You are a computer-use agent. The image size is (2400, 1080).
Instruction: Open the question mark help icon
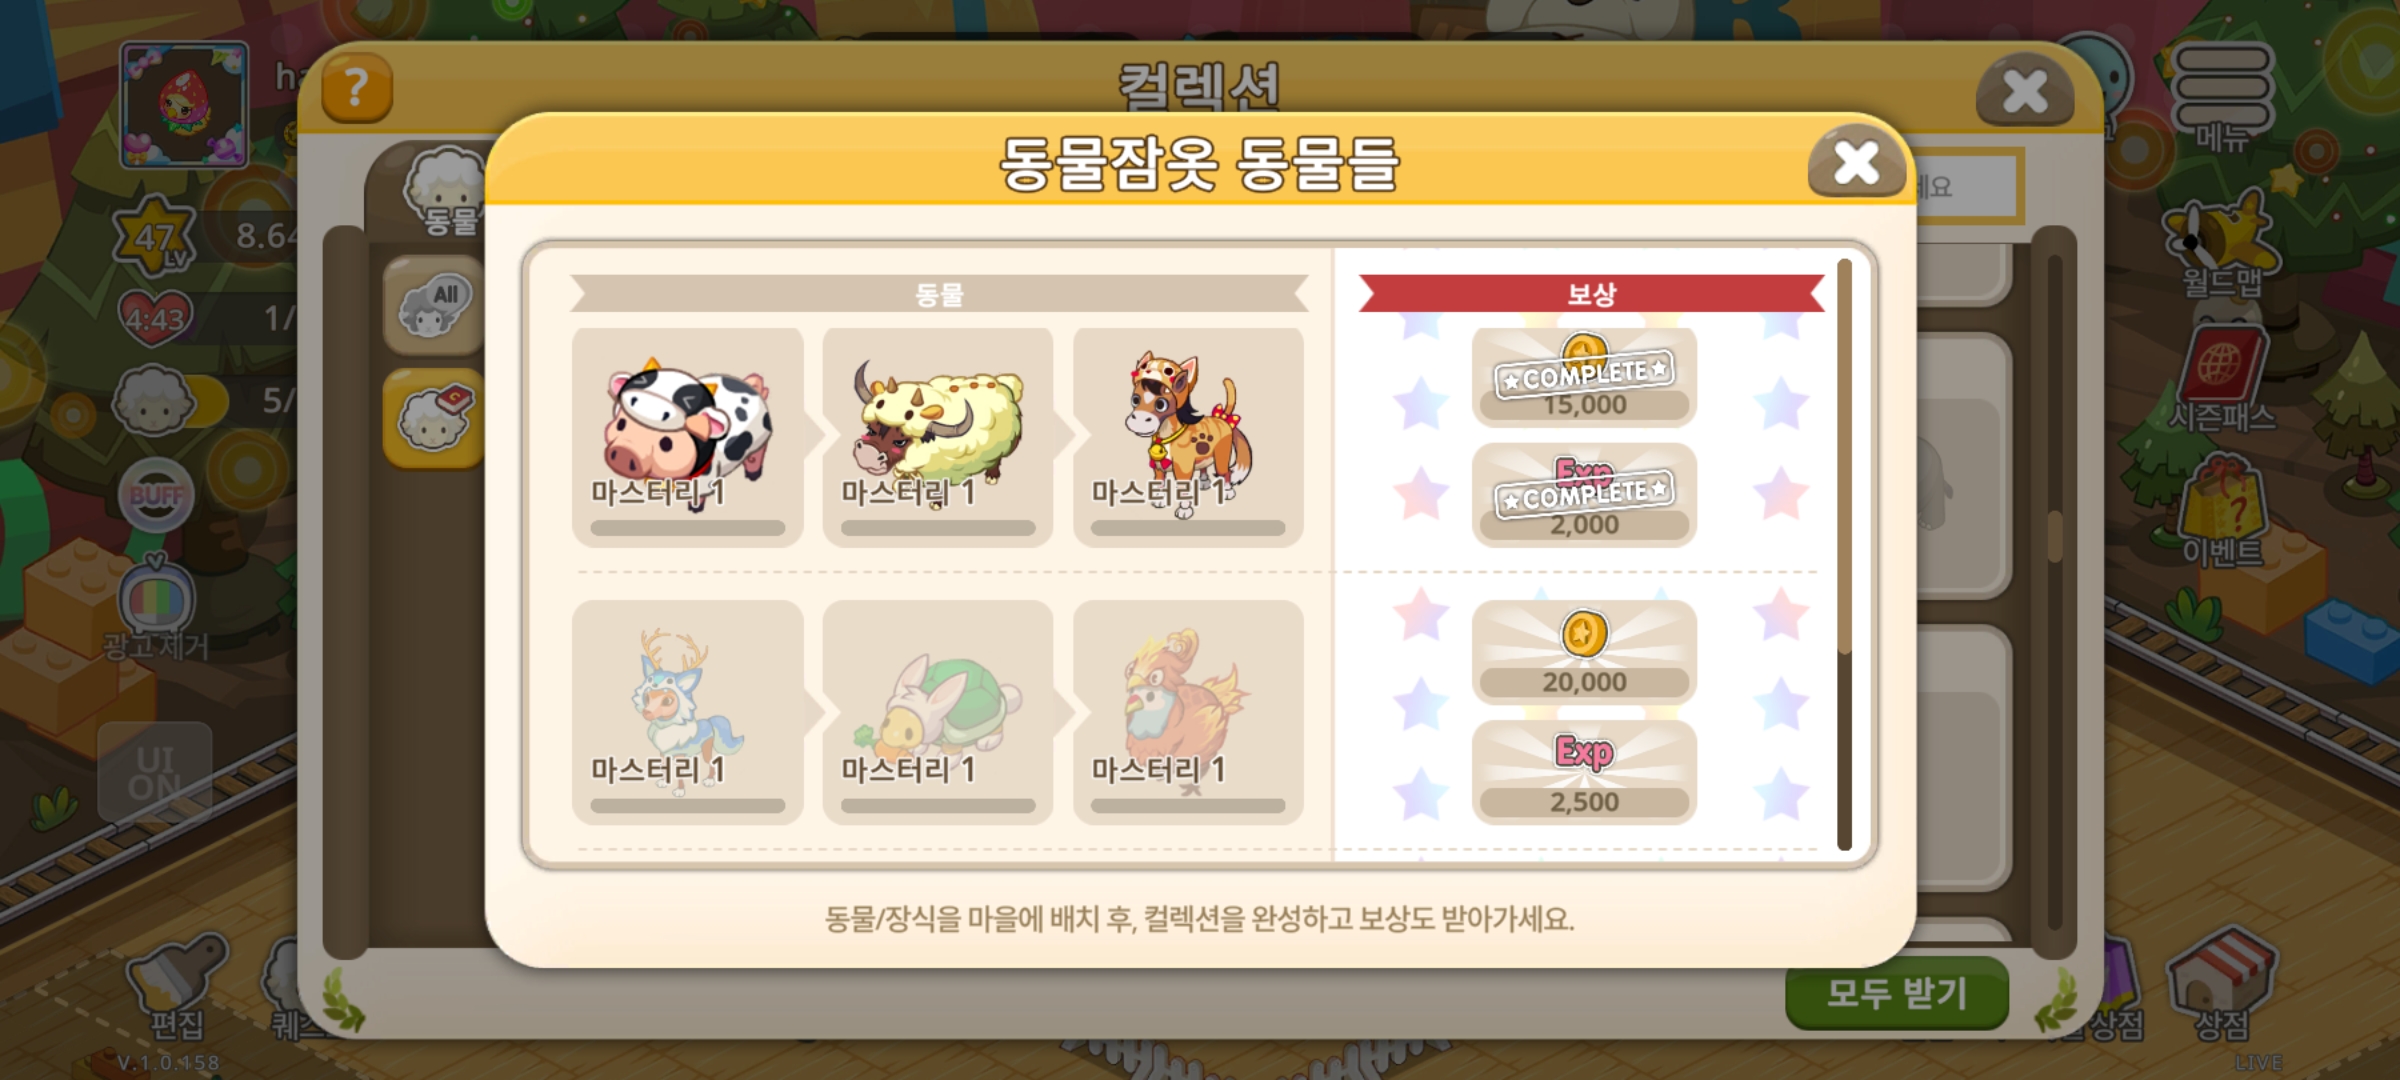pos(356,88)
